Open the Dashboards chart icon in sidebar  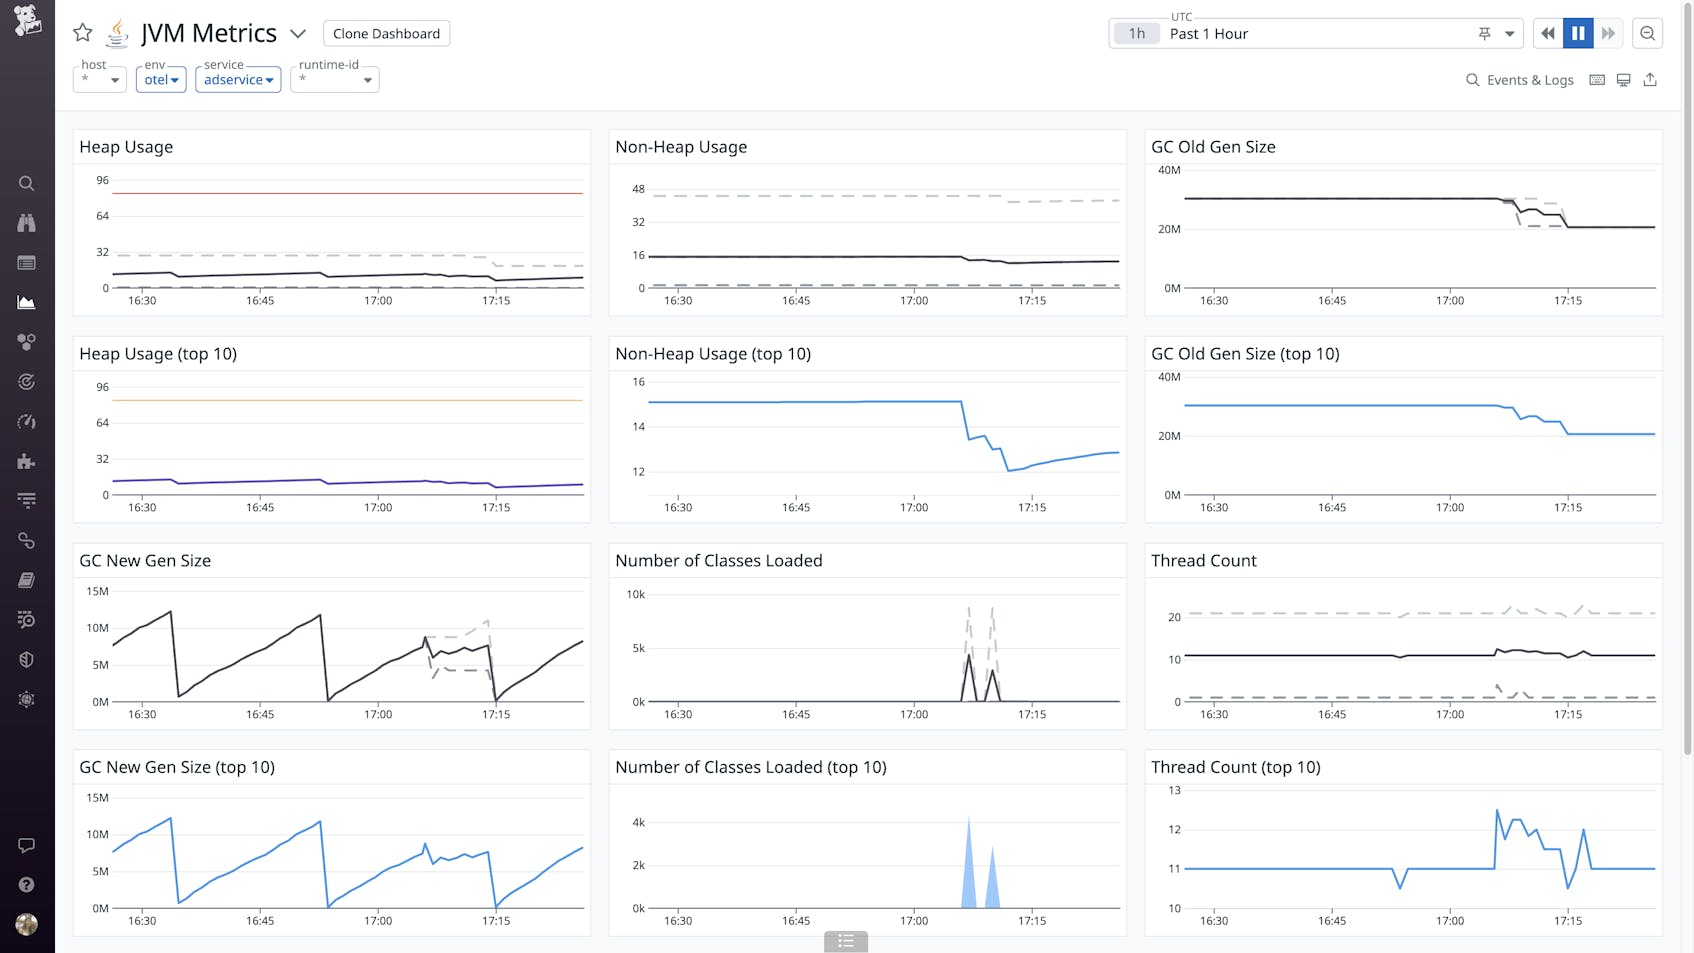(27, 302)
